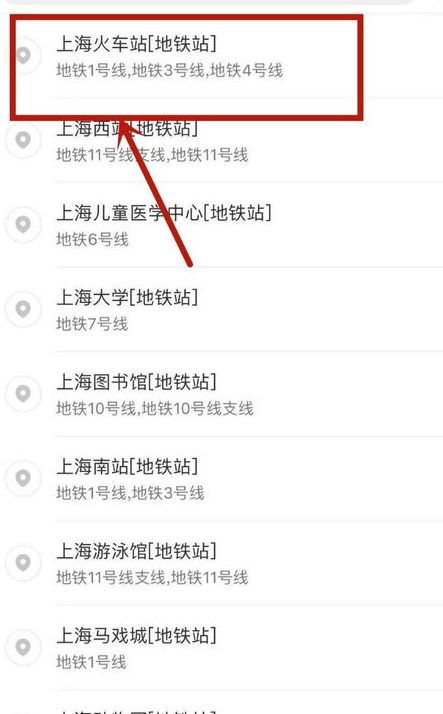
Task: Choose 上海南站[地铁站] entry
Action: pos(221,478)
